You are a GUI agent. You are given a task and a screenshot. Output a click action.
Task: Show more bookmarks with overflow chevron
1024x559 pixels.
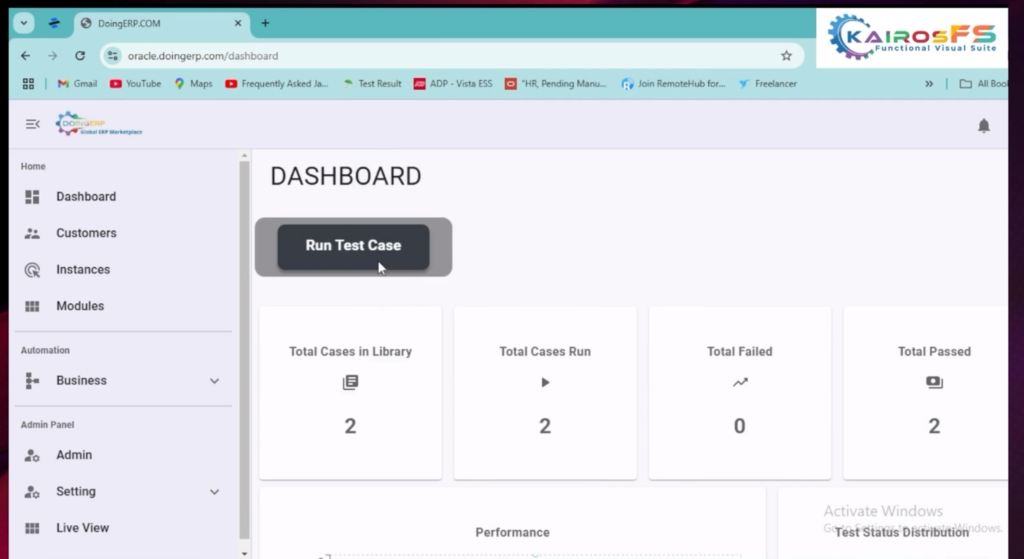coord(929,84)
